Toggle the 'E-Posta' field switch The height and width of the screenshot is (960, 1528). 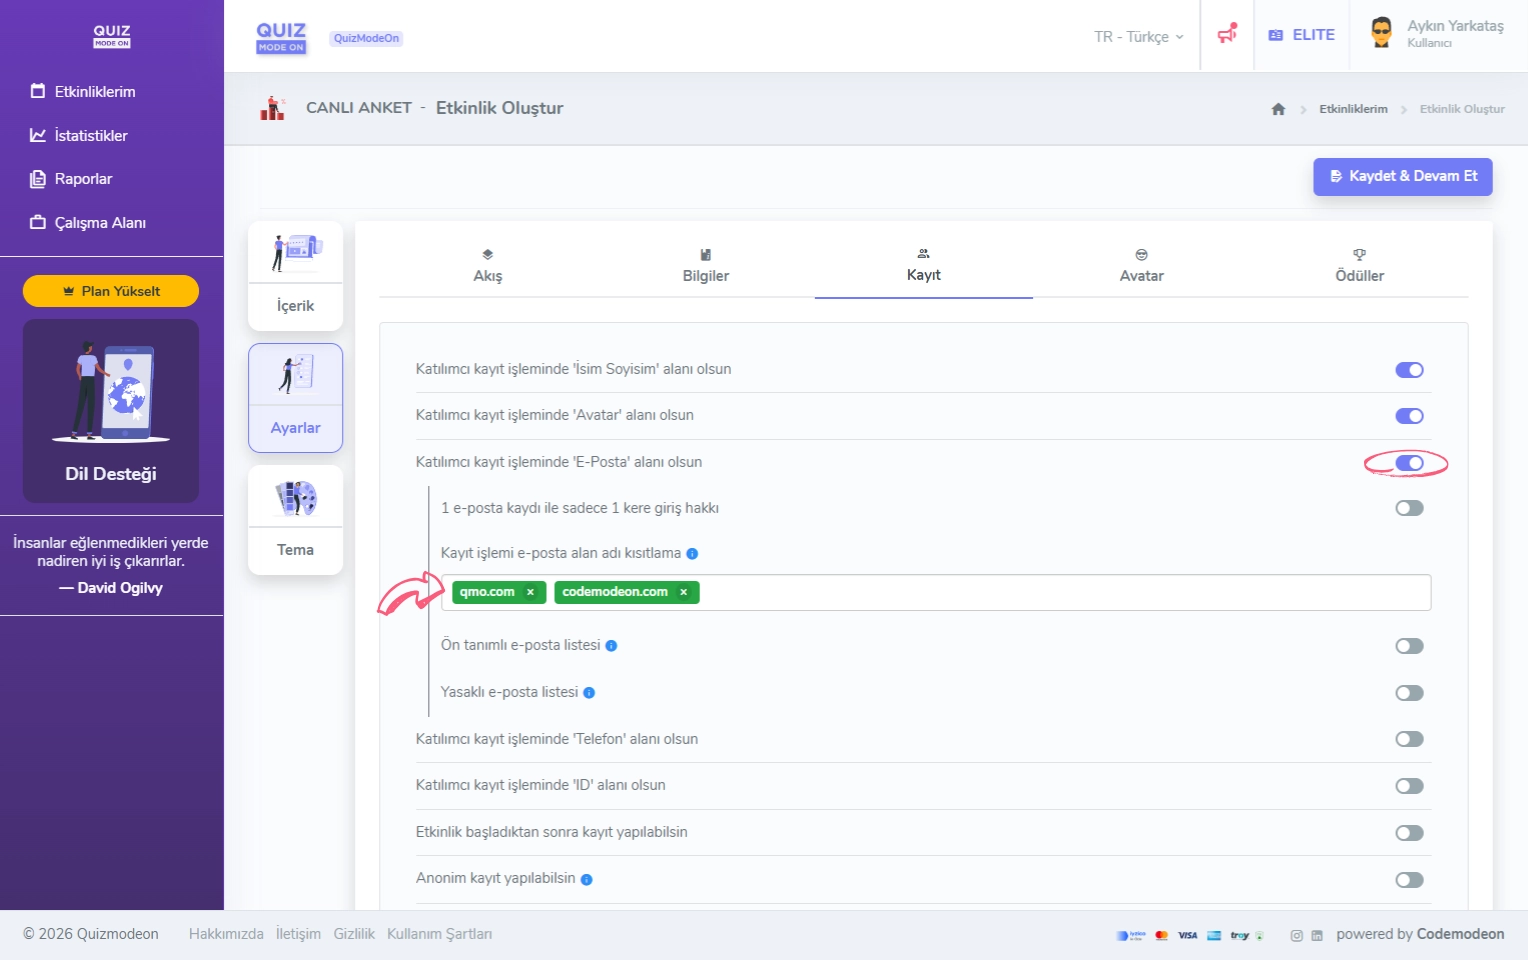[x=1409, y=463]
